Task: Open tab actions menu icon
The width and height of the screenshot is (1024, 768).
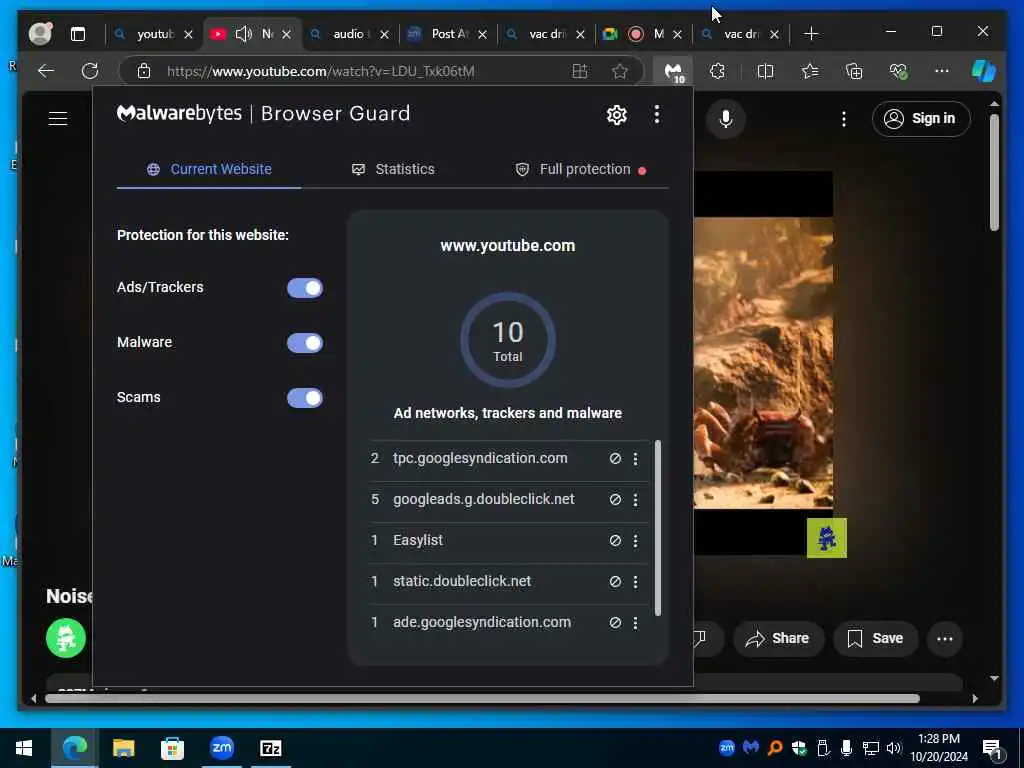Action: 78,34
